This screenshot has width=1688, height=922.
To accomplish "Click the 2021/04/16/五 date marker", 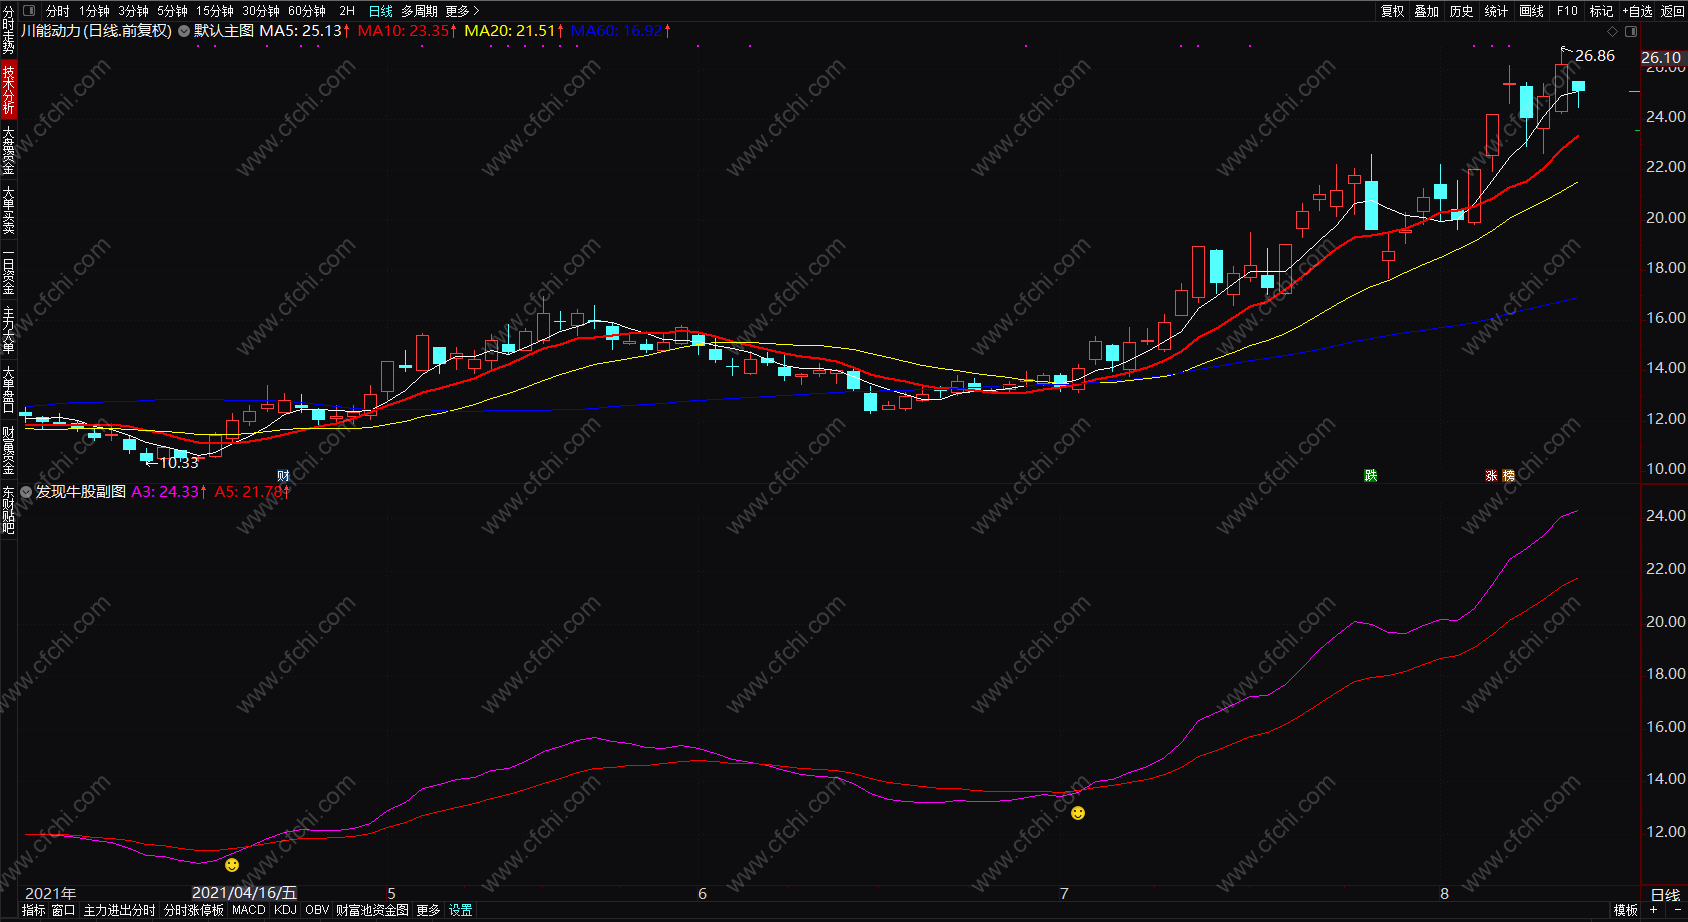I will (x=244, y=893).
